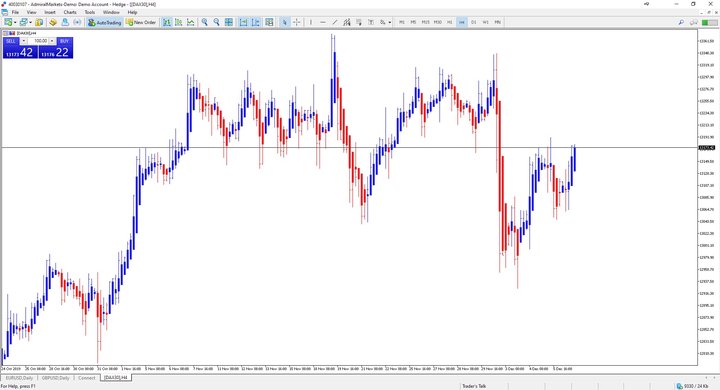The width and height of the screenshot is (720, 390).
Task: Open the search magnifier icon
Action: (681, 22)
